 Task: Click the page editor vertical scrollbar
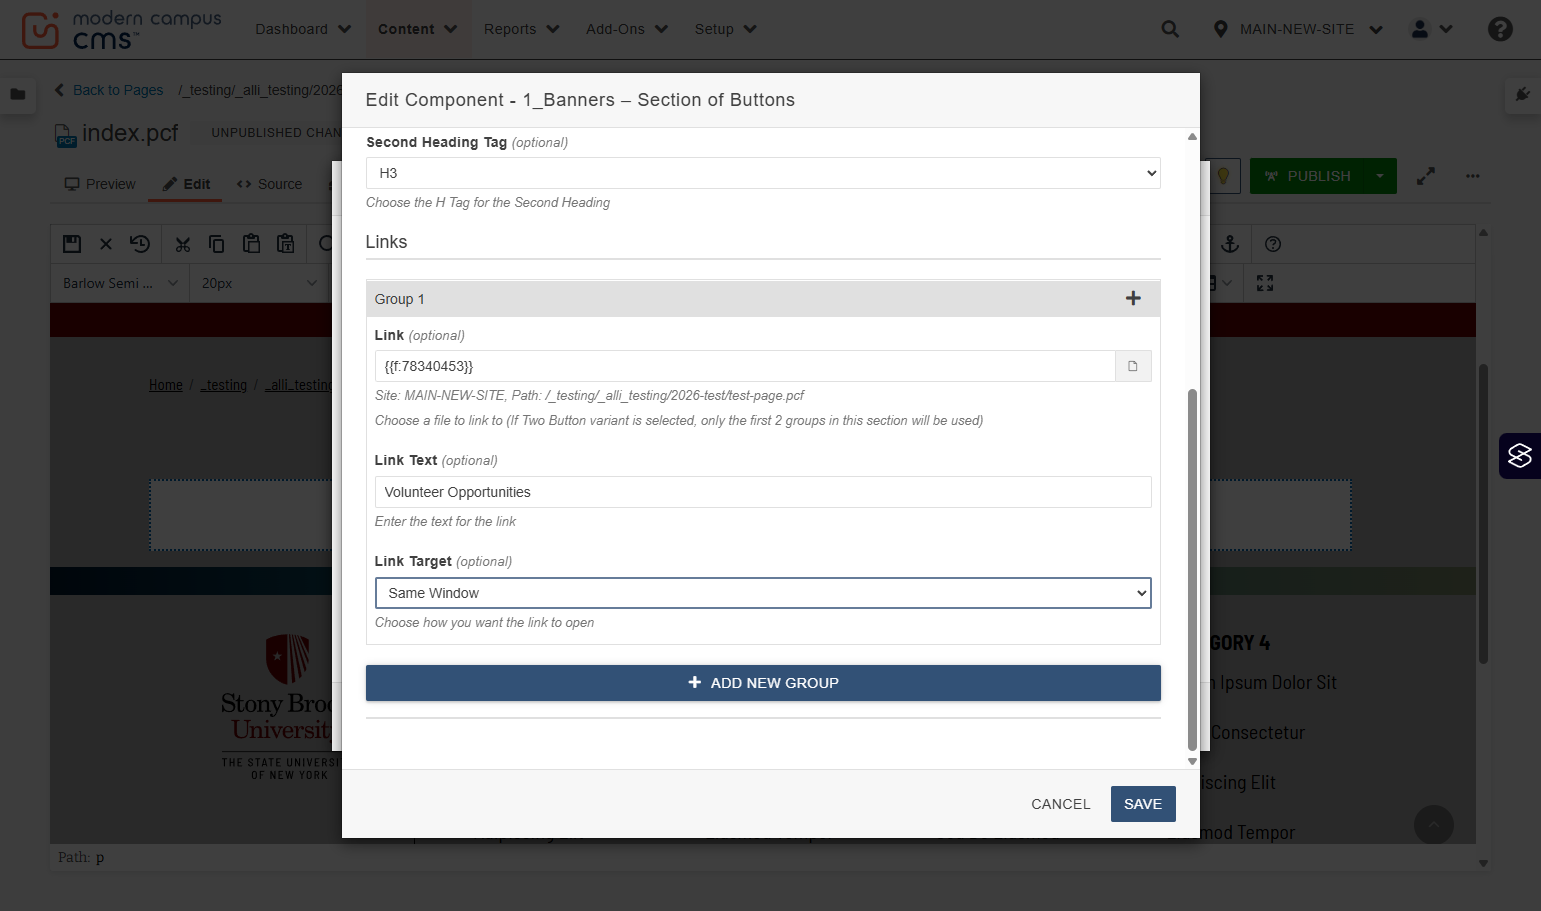1483,514
